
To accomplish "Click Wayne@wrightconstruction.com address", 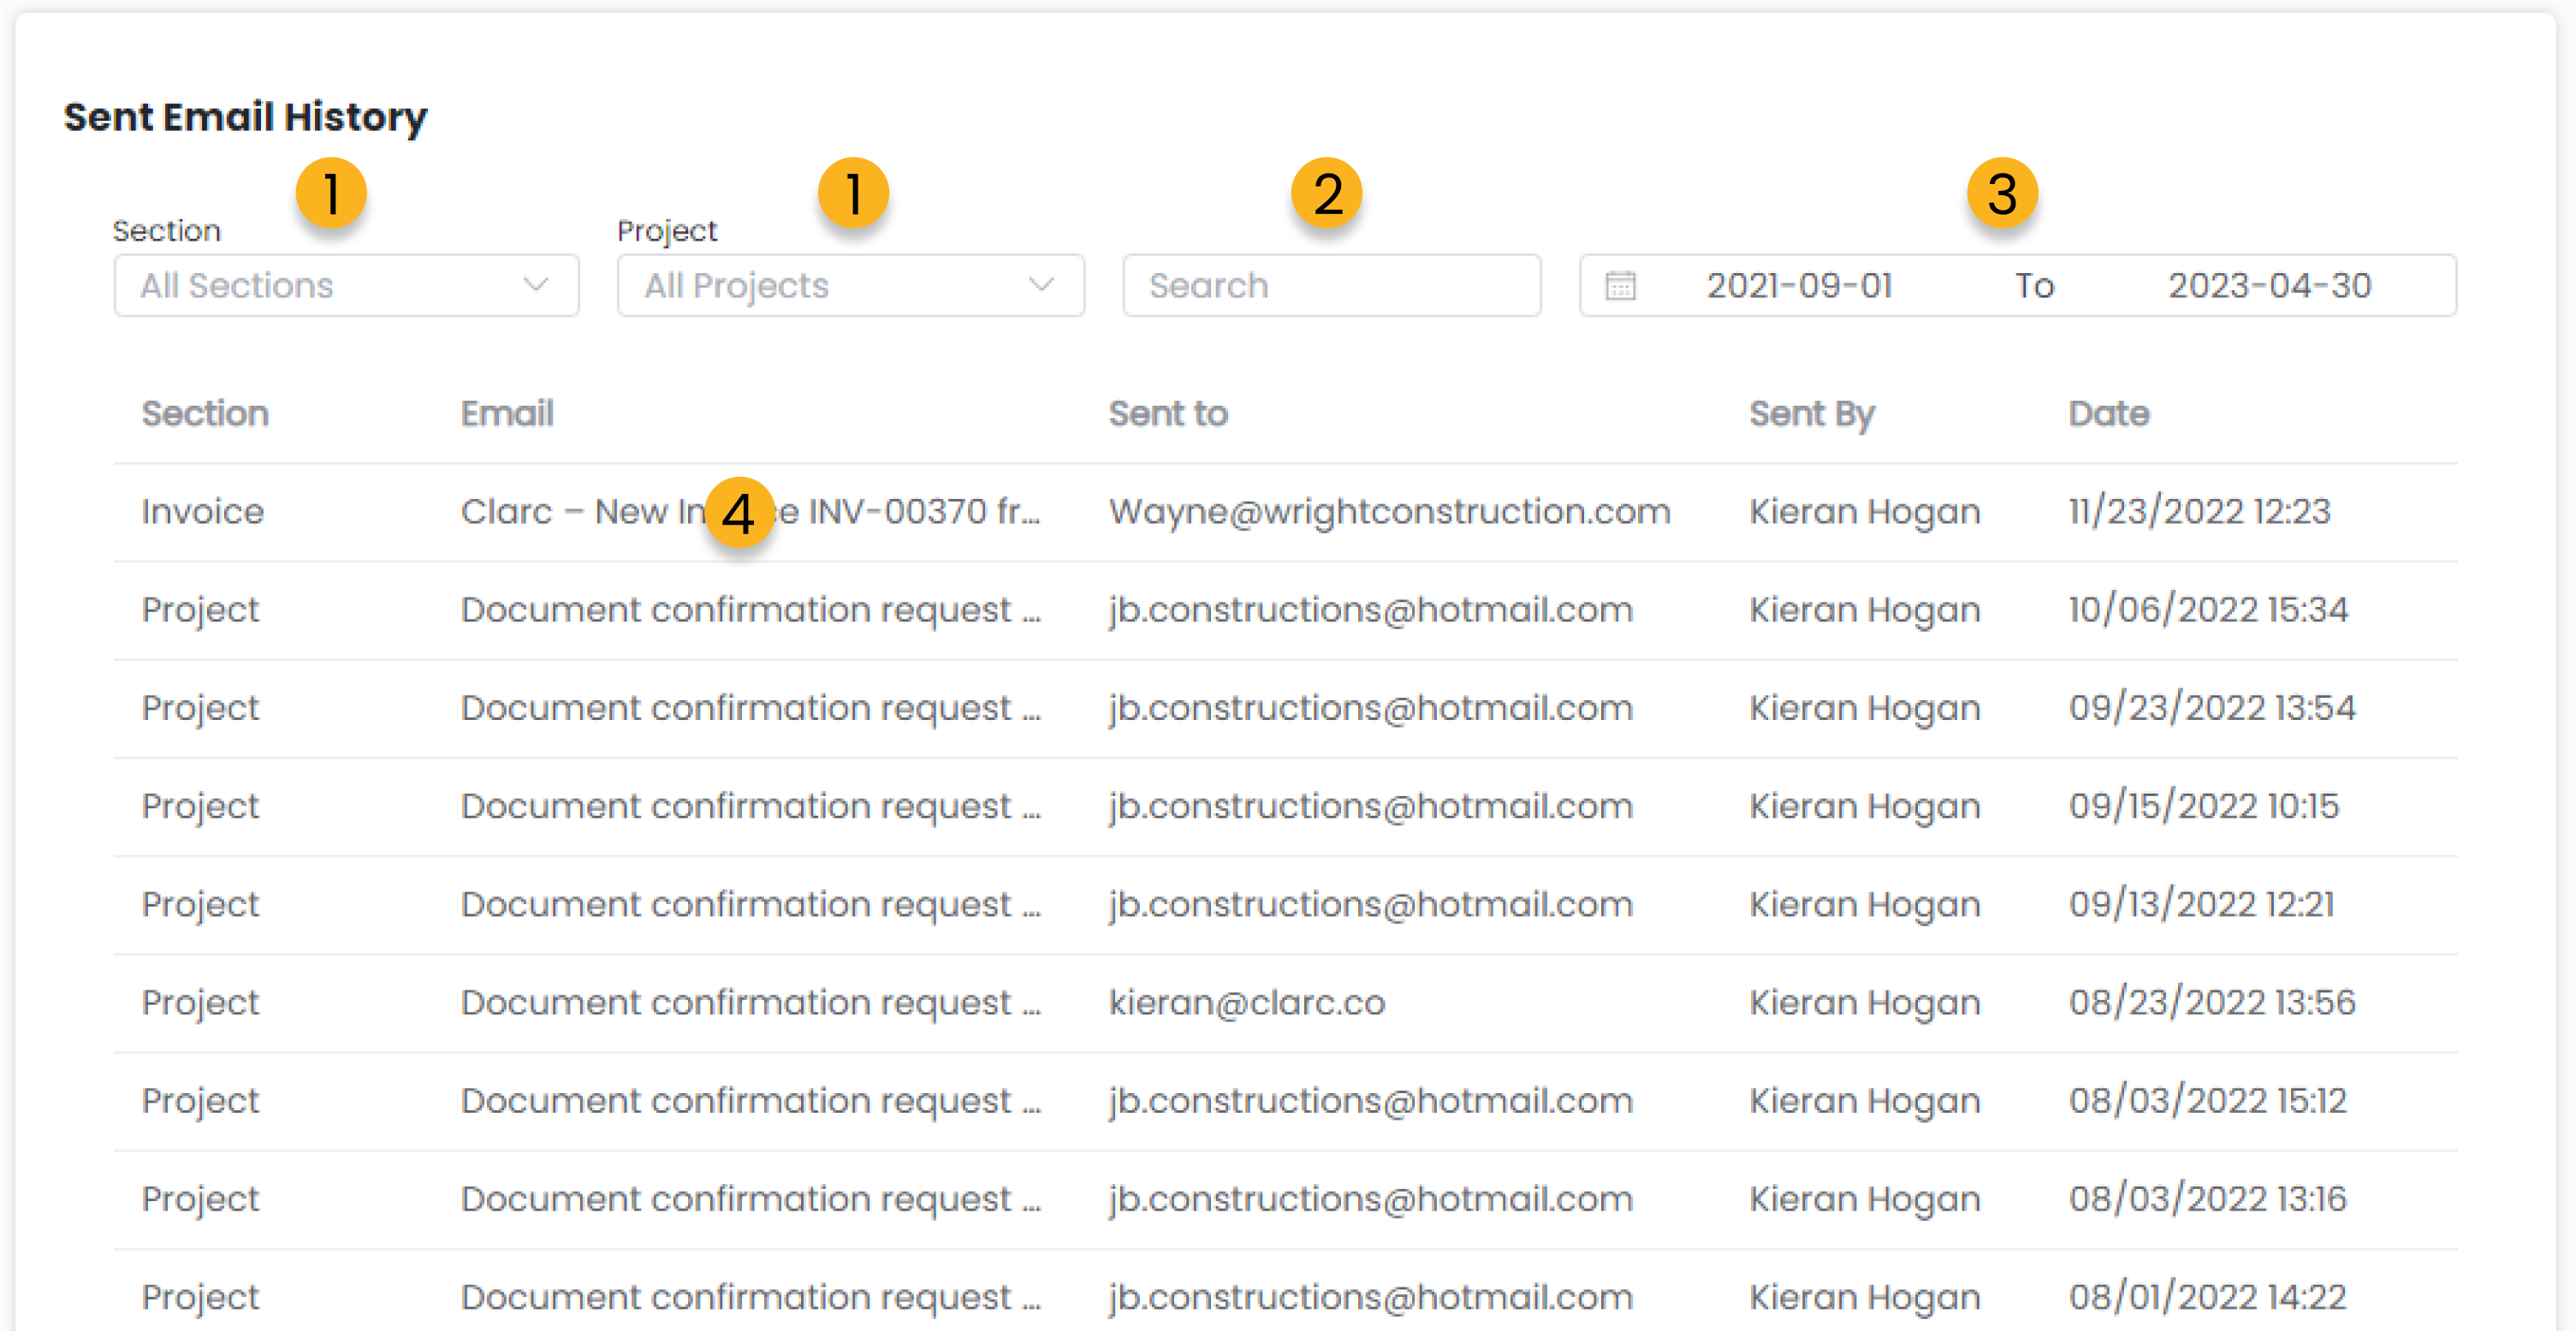I will (1389, 512).
